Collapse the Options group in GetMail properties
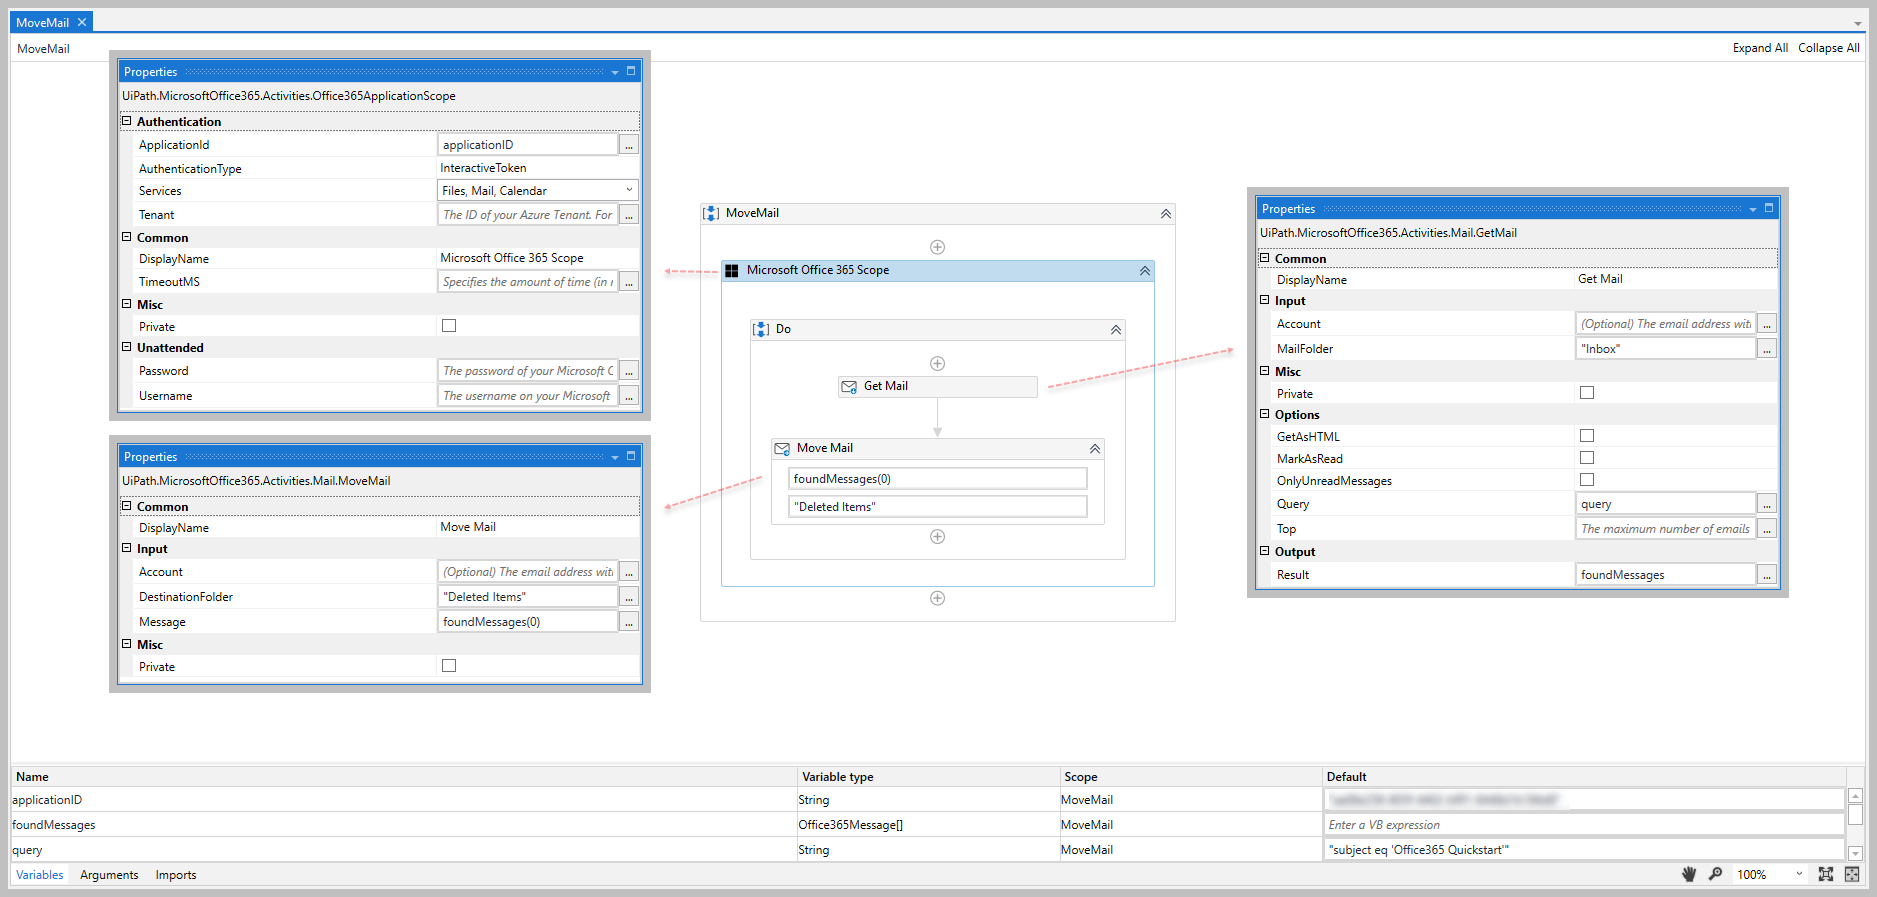 pyautogui.click(x=1265, y=414)
